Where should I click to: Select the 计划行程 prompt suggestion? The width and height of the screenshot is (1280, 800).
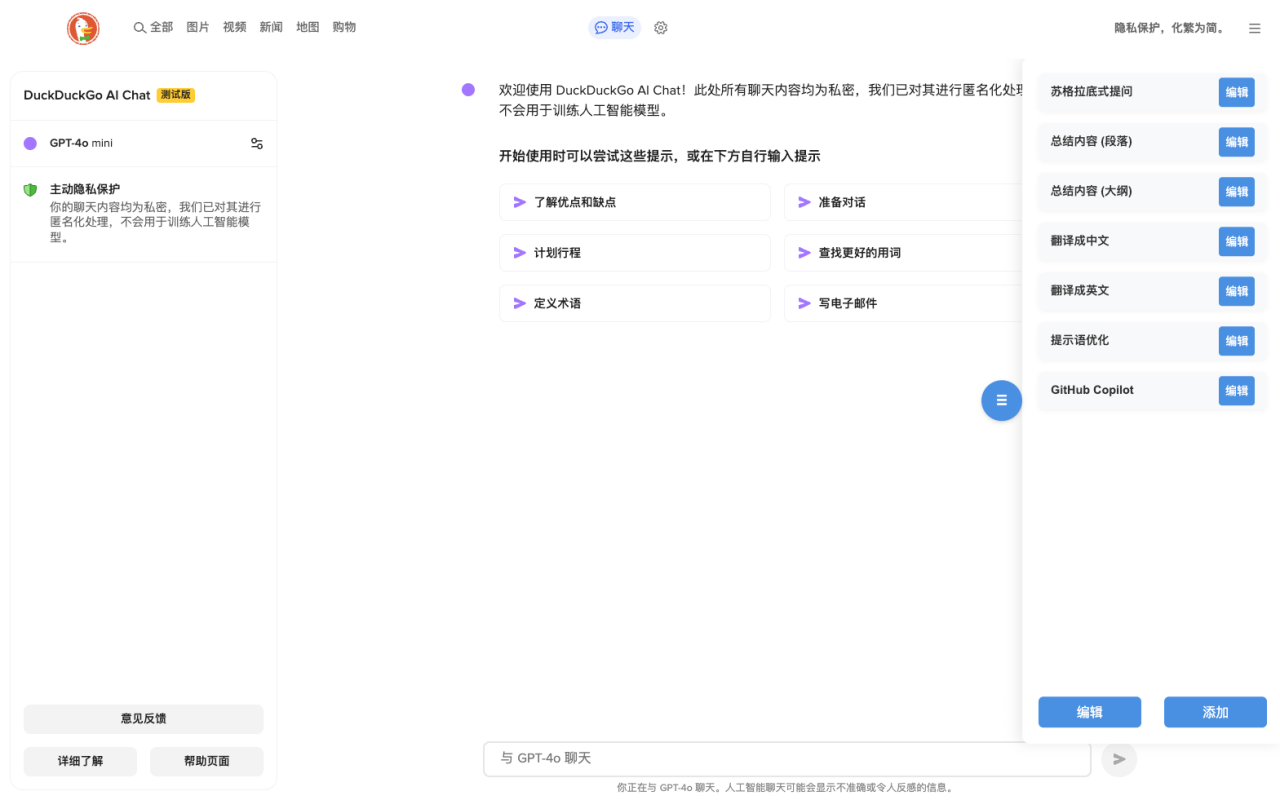coord(634,252)
